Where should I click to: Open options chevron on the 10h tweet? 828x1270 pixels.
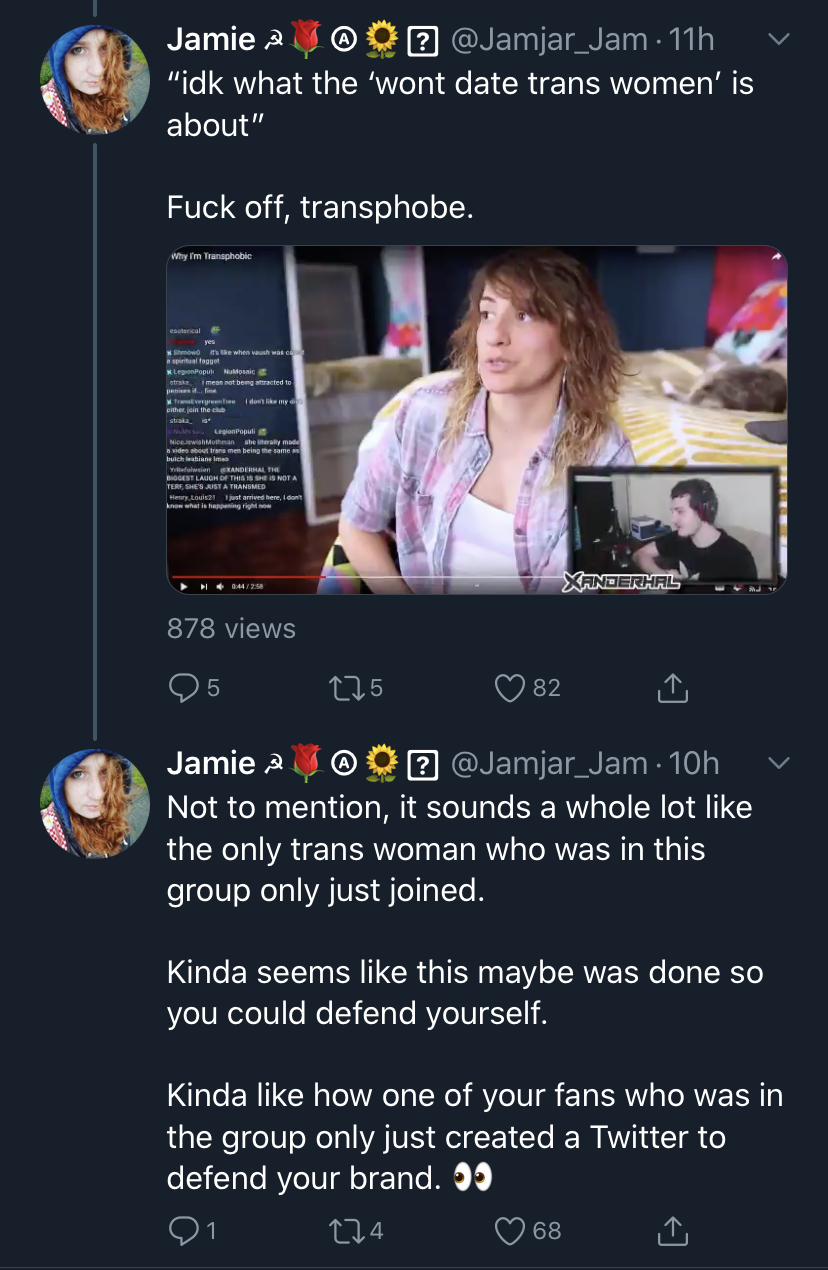(779, 763)
